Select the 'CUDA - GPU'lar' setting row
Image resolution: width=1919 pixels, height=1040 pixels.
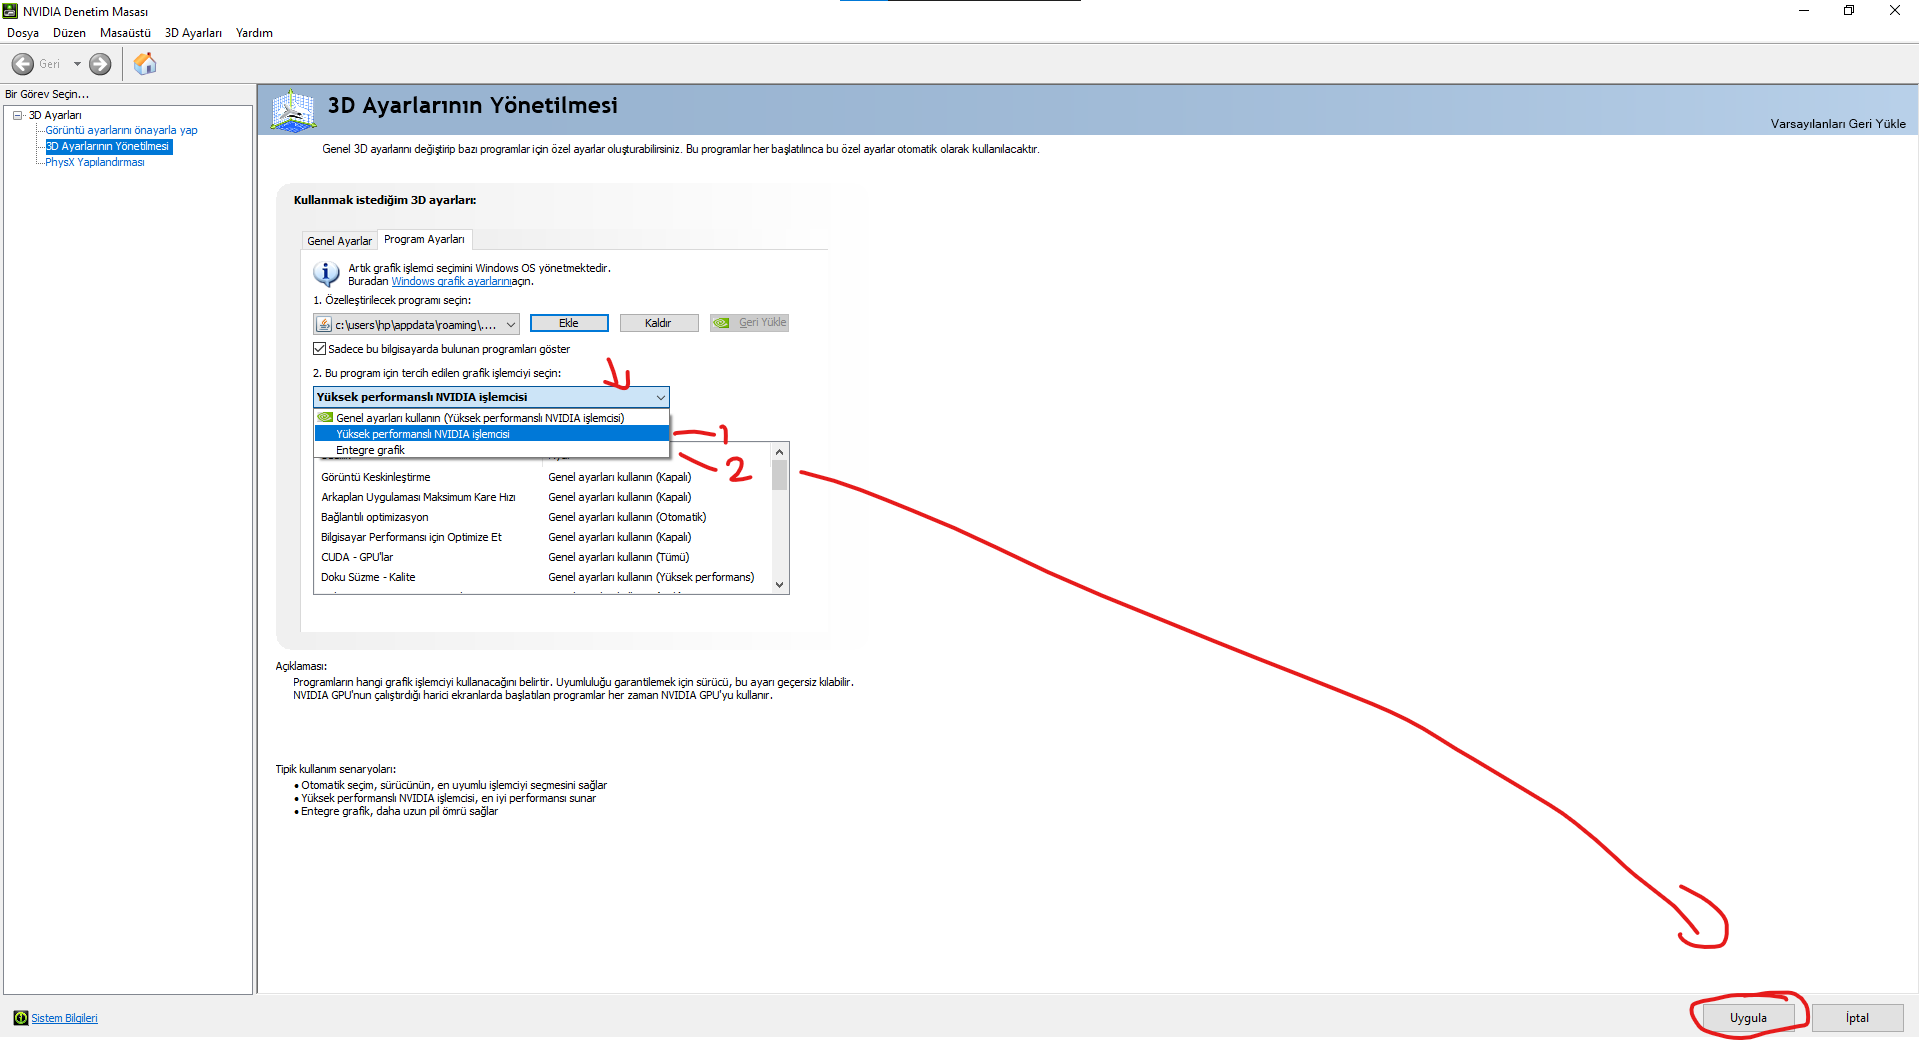coord(542,557)
